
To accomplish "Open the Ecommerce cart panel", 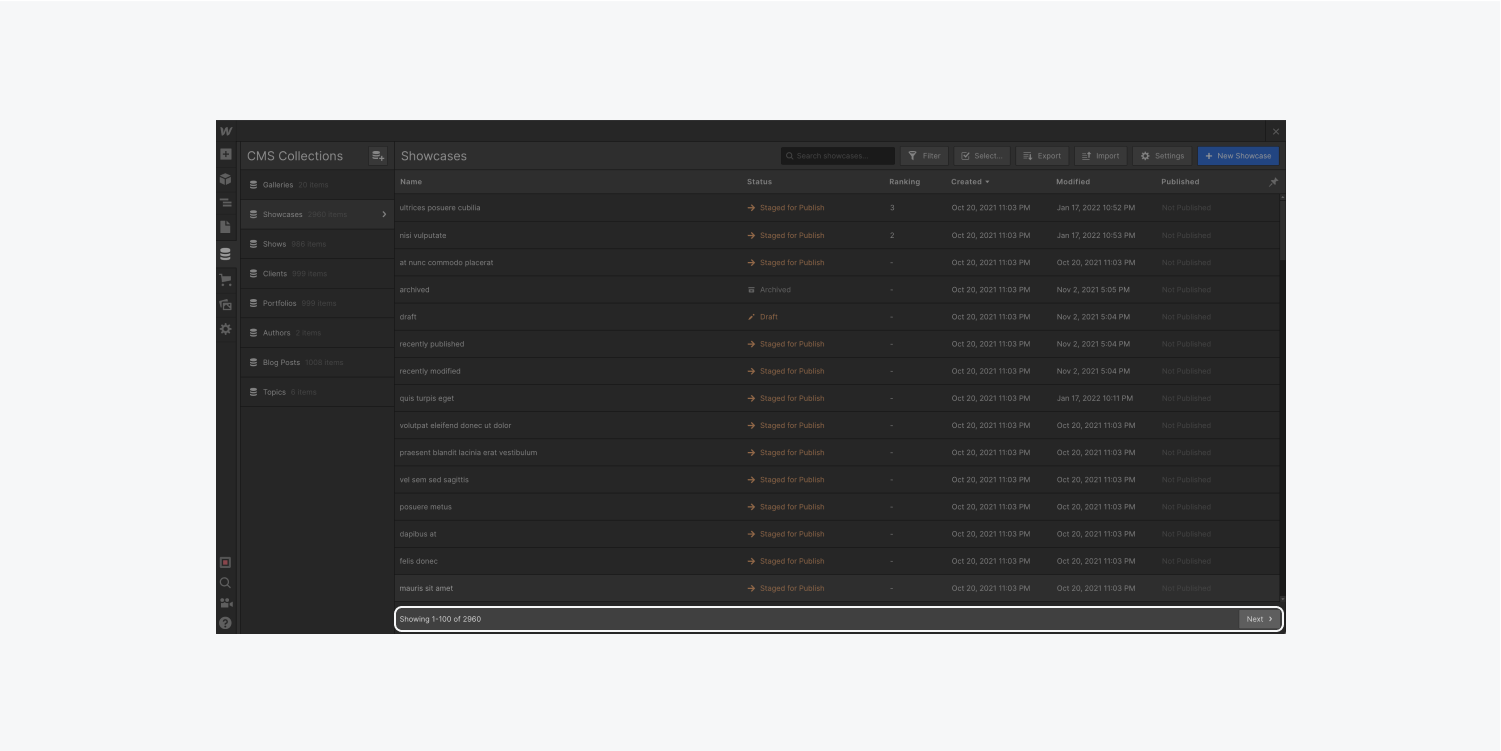I will (226, 280).
